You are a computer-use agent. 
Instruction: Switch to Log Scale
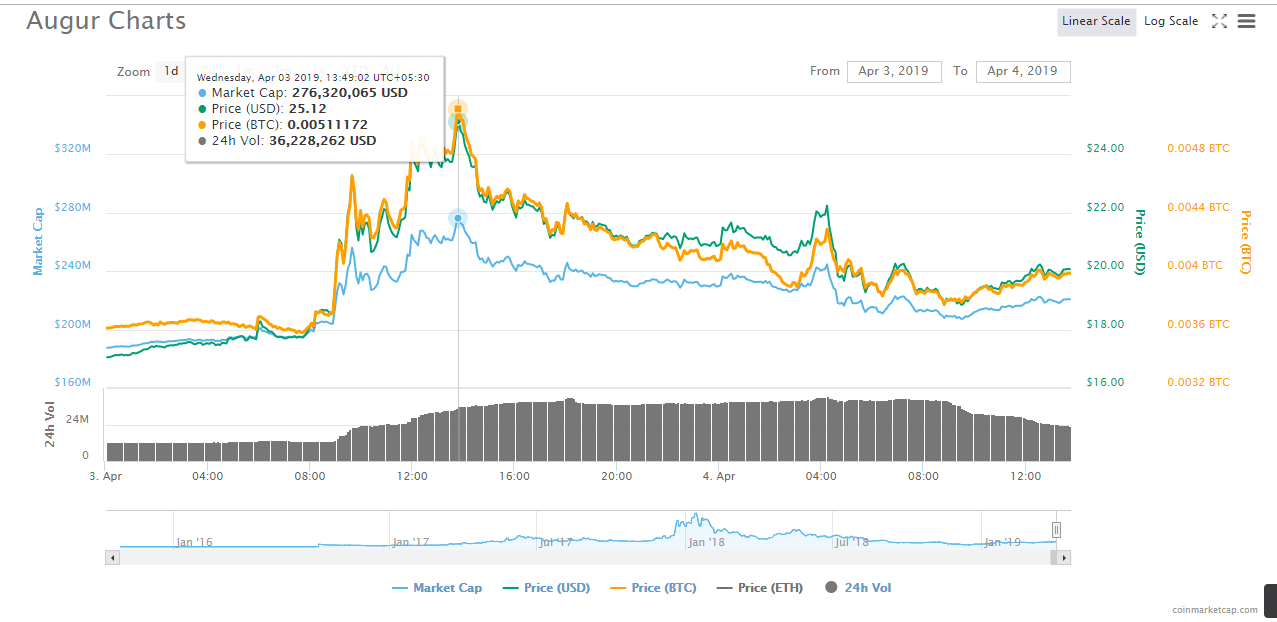(x=1171, y=21)
